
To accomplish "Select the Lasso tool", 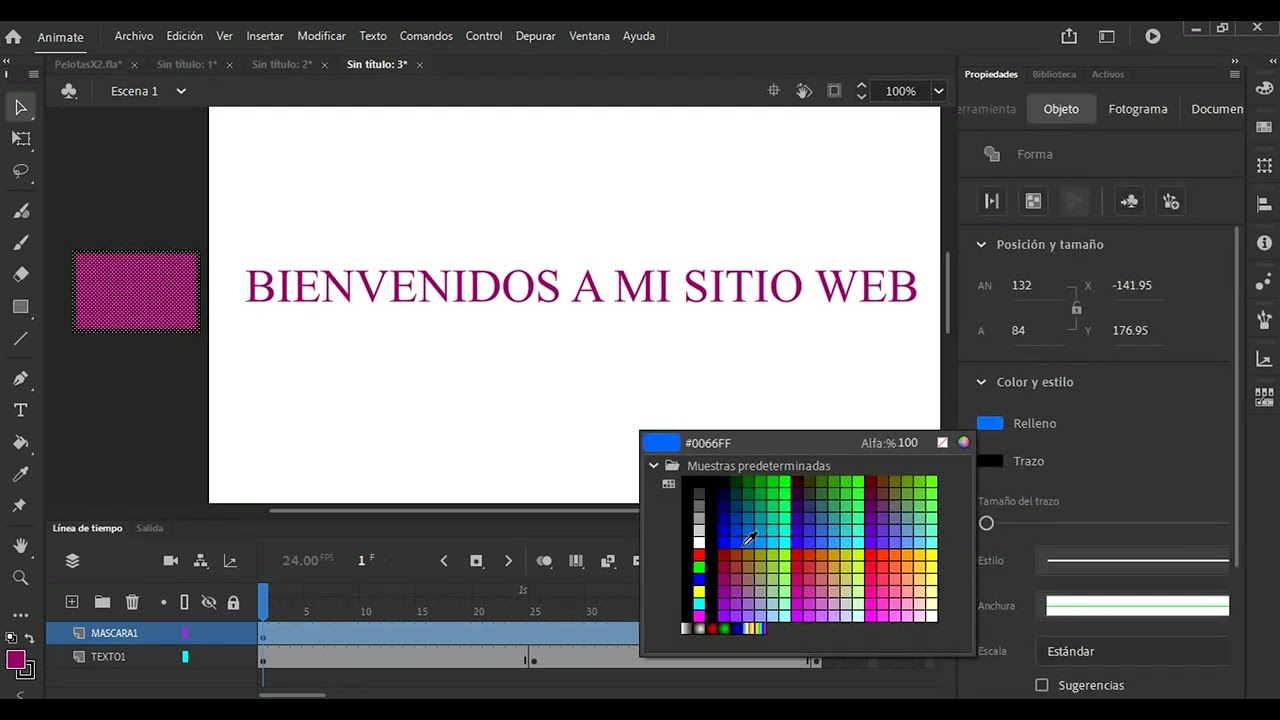I will point(20,171).
